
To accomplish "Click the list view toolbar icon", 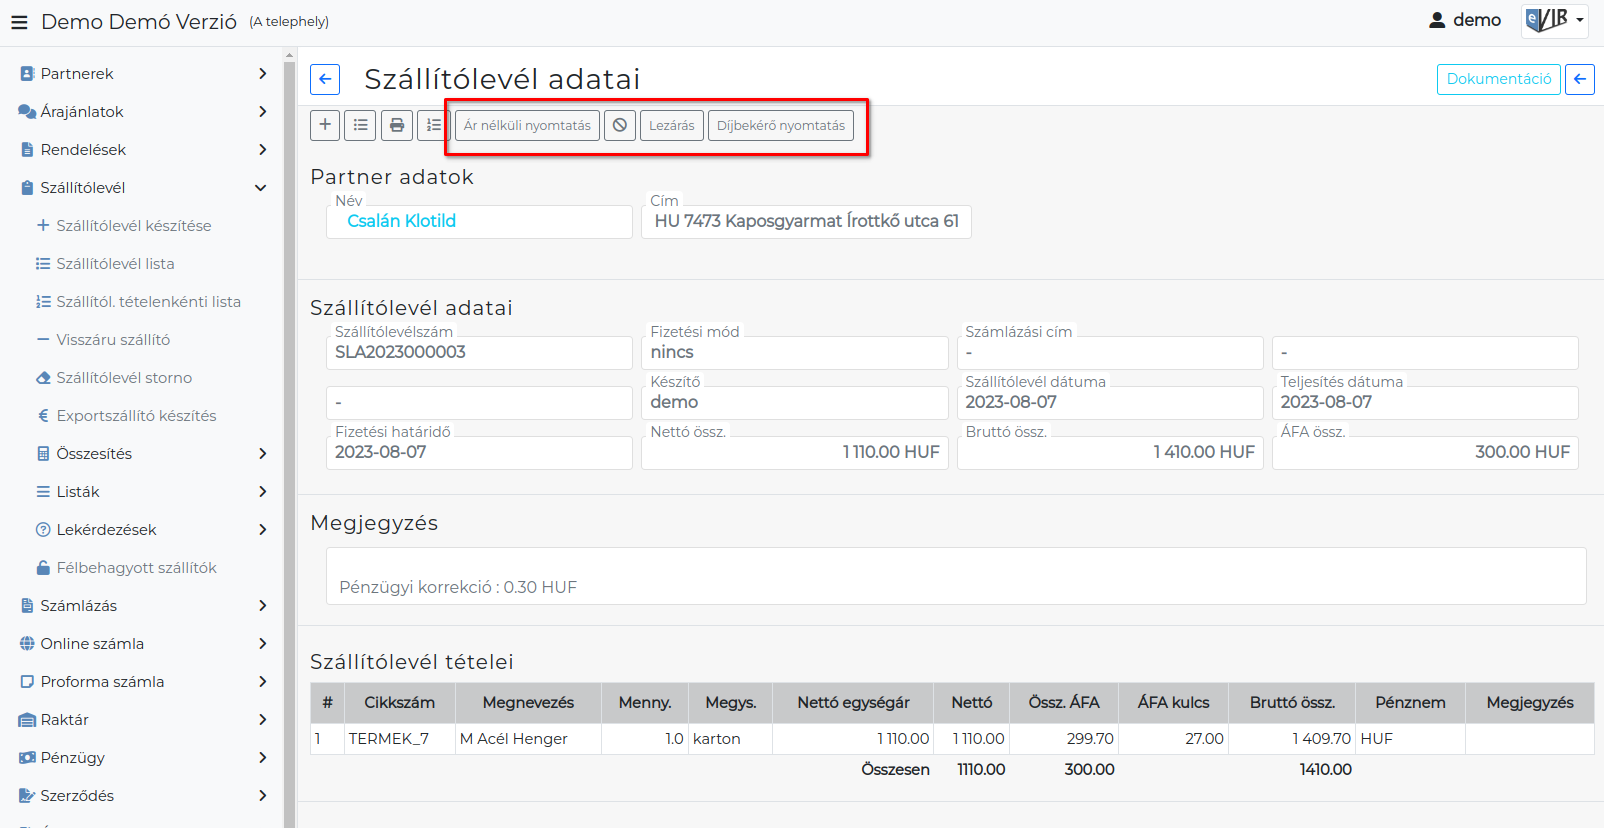I will 361,125.
